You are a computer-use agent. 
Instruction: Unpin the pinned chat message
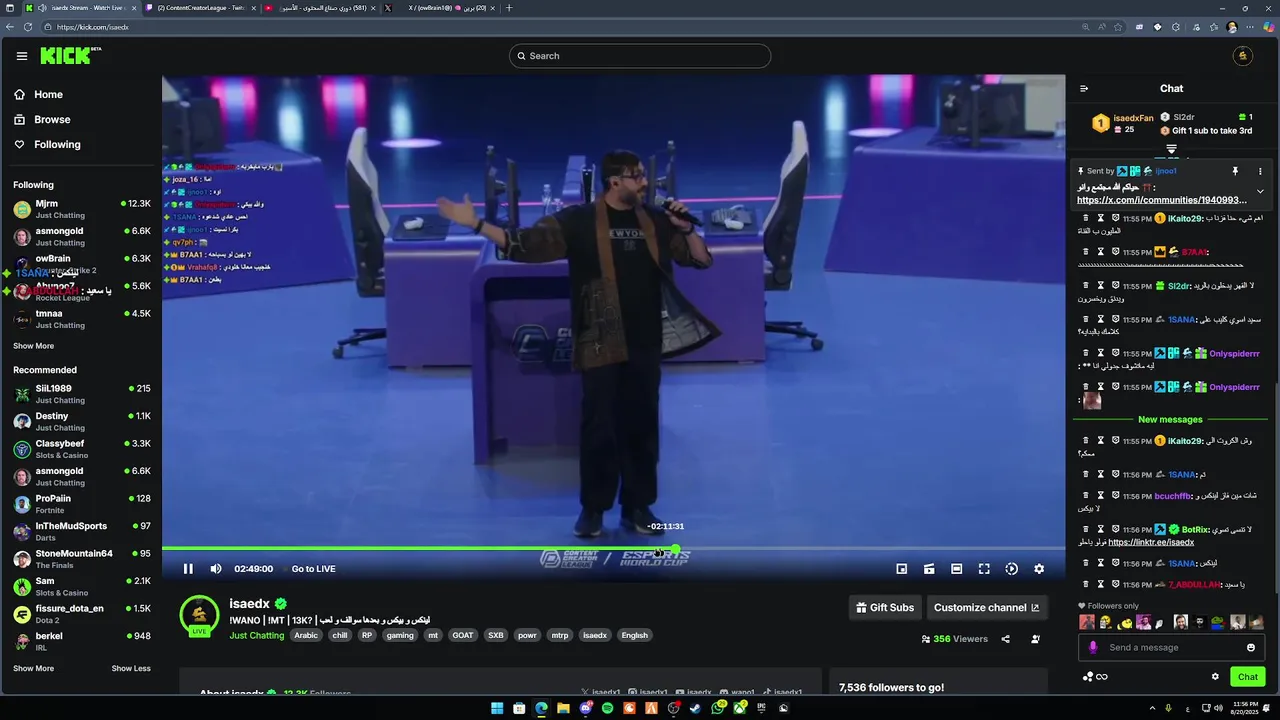[x=1235, y=171]
